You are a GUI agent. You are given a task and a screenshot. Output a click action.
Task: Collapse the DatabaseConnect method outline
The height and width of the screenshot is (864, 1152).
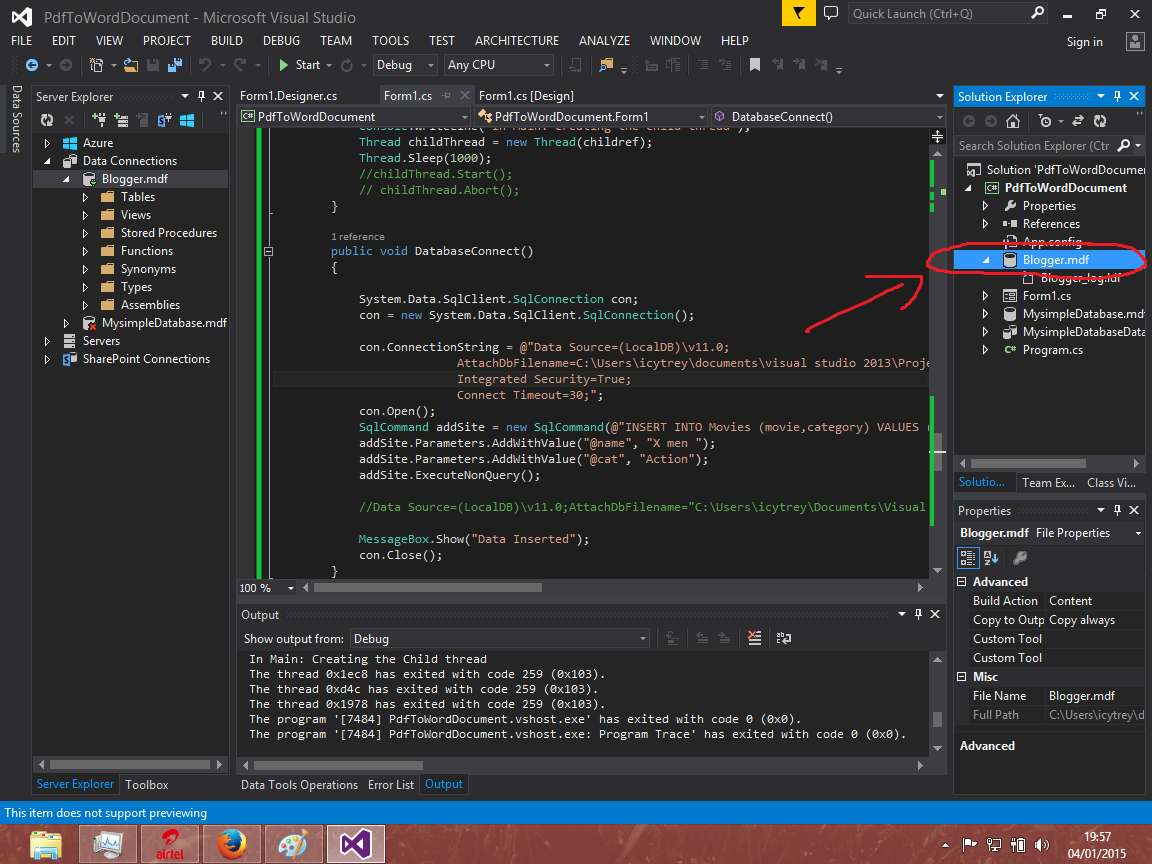[269, 251]
